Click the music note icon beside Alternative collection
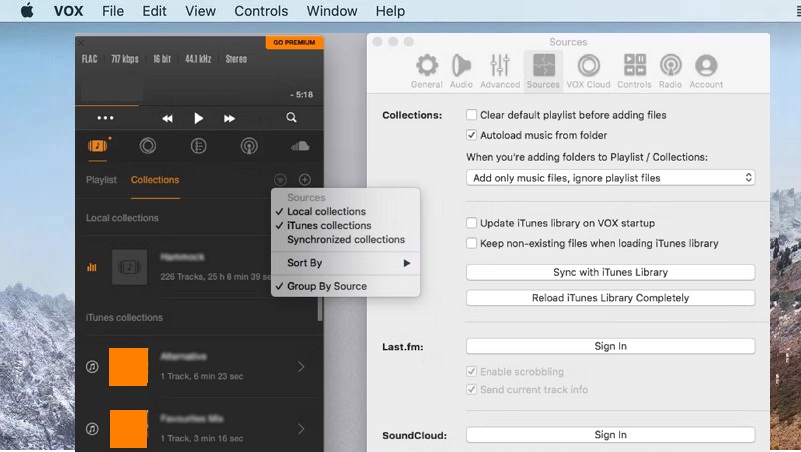Screen dimensions: 801x452 click(x=92, y=367)
